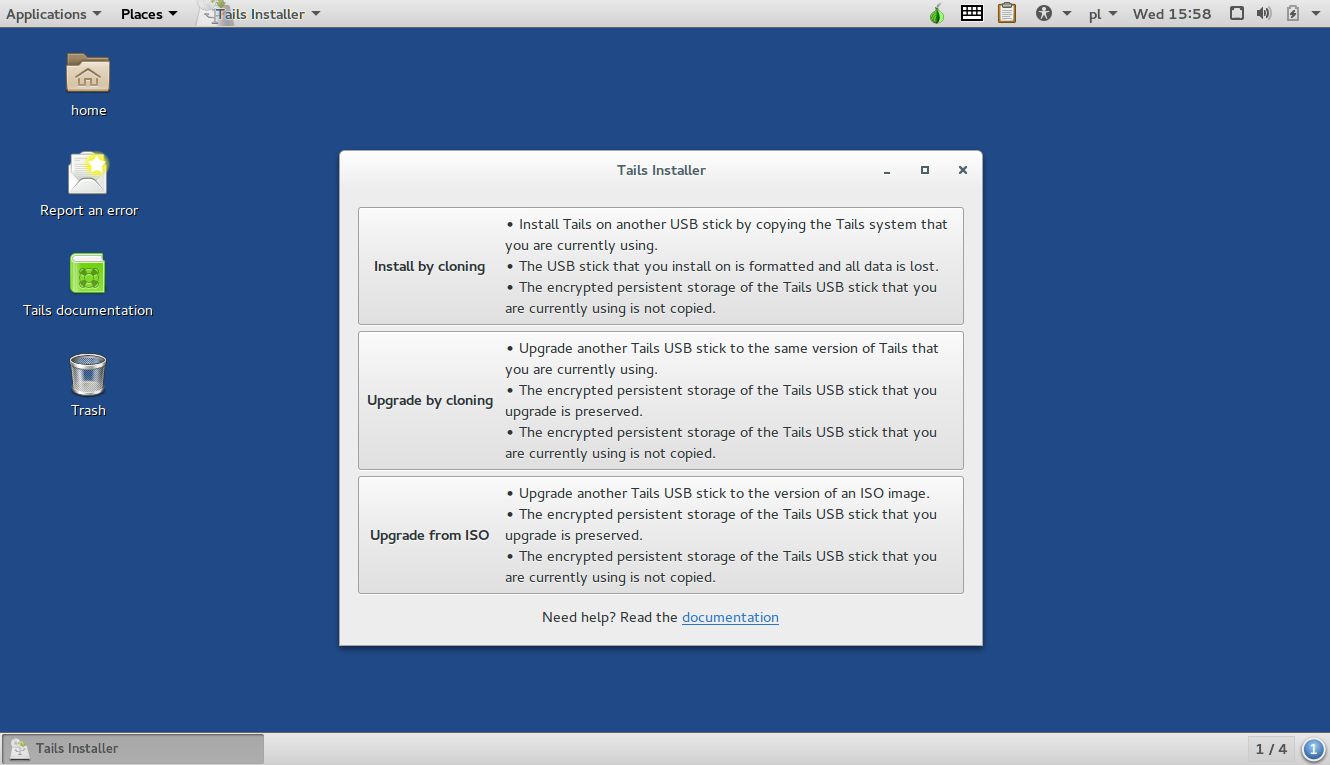Open the clipboard applet in top bar
Image resolution: width=1330 pixels, height=765 pixels.
[x=1007, y=14]
